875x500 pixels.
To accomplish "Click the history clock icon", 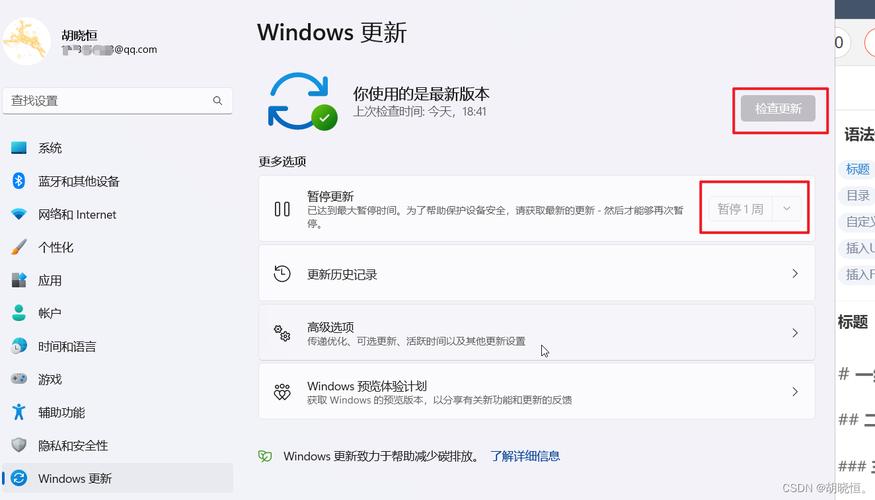I will [x=282, y=274].
